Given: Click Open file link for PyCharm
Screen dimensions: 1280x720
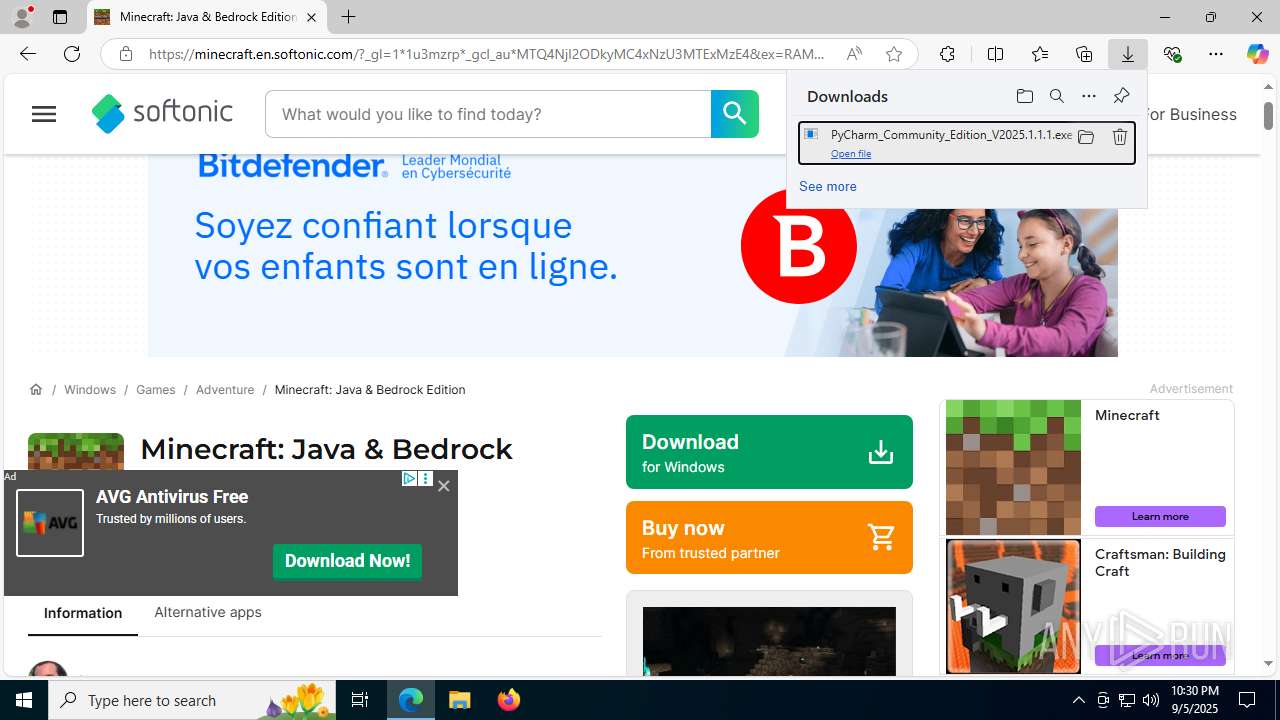Looking at the screenshot, I should 851,154.
